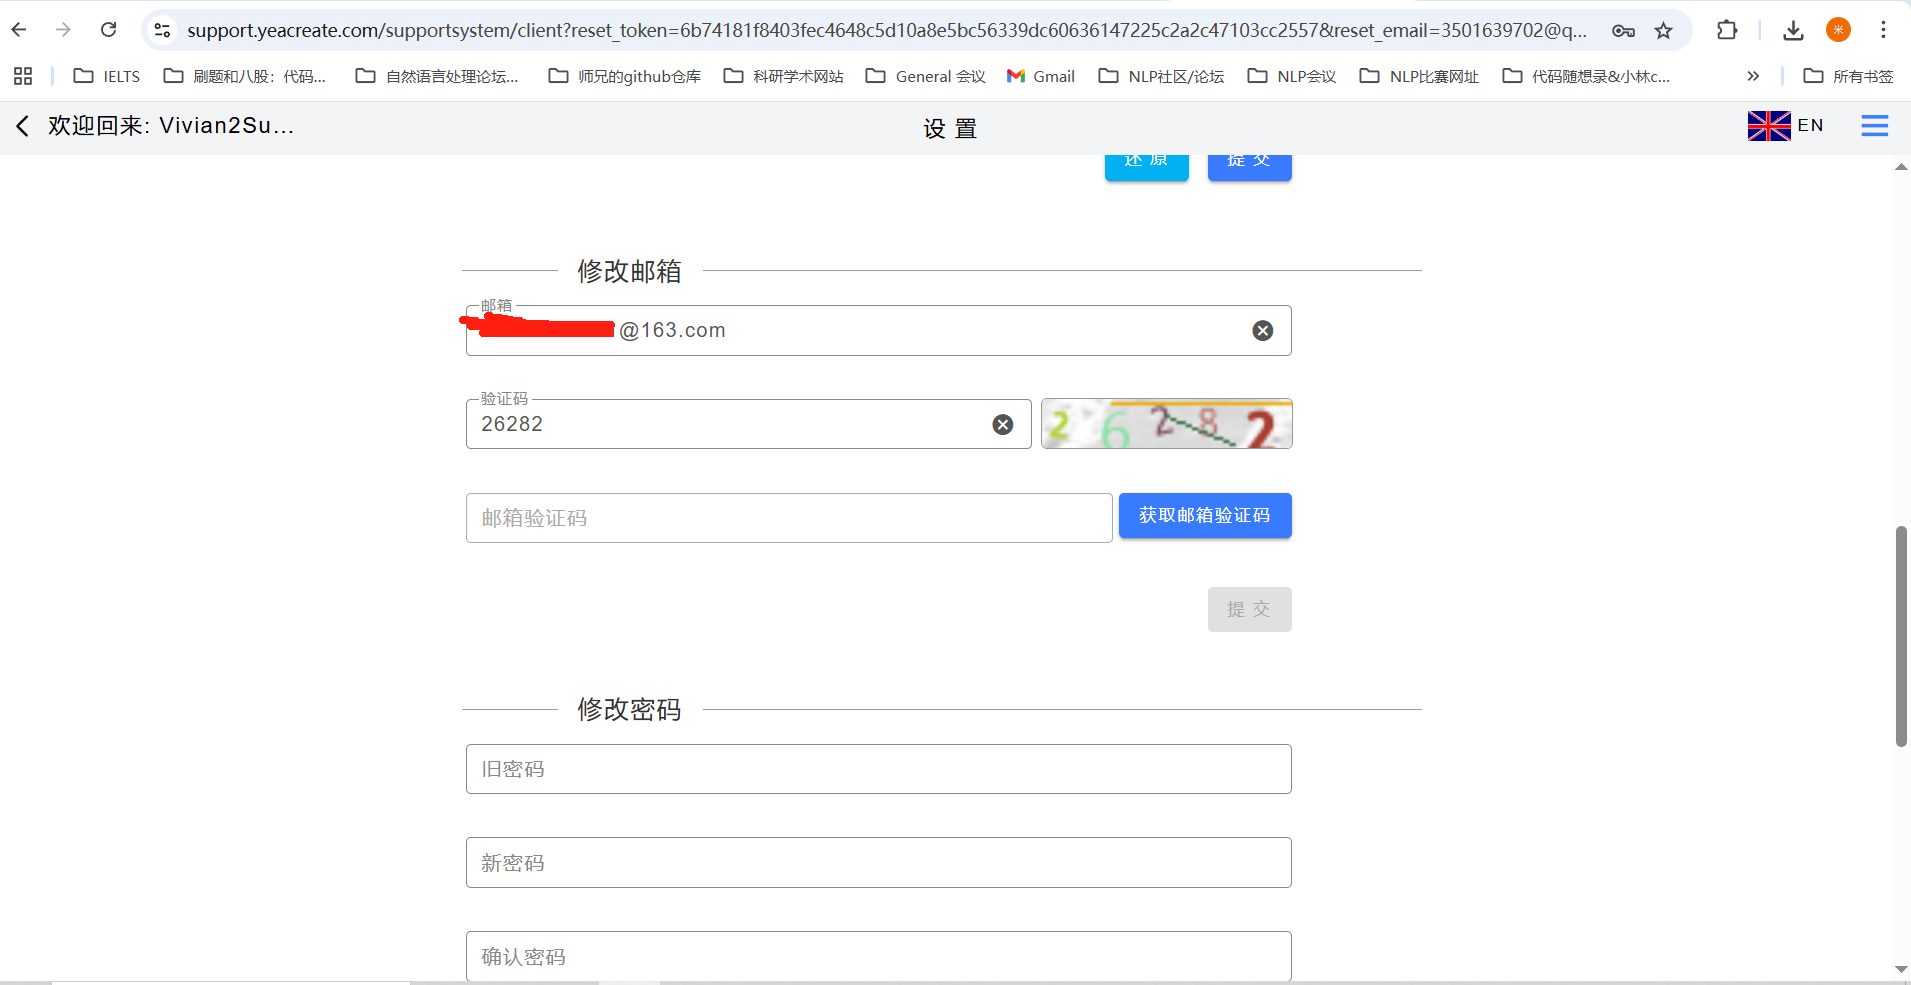Click into the 邮箱验证码 input field
1911x985 pixels.
click(x=788, y=518)
